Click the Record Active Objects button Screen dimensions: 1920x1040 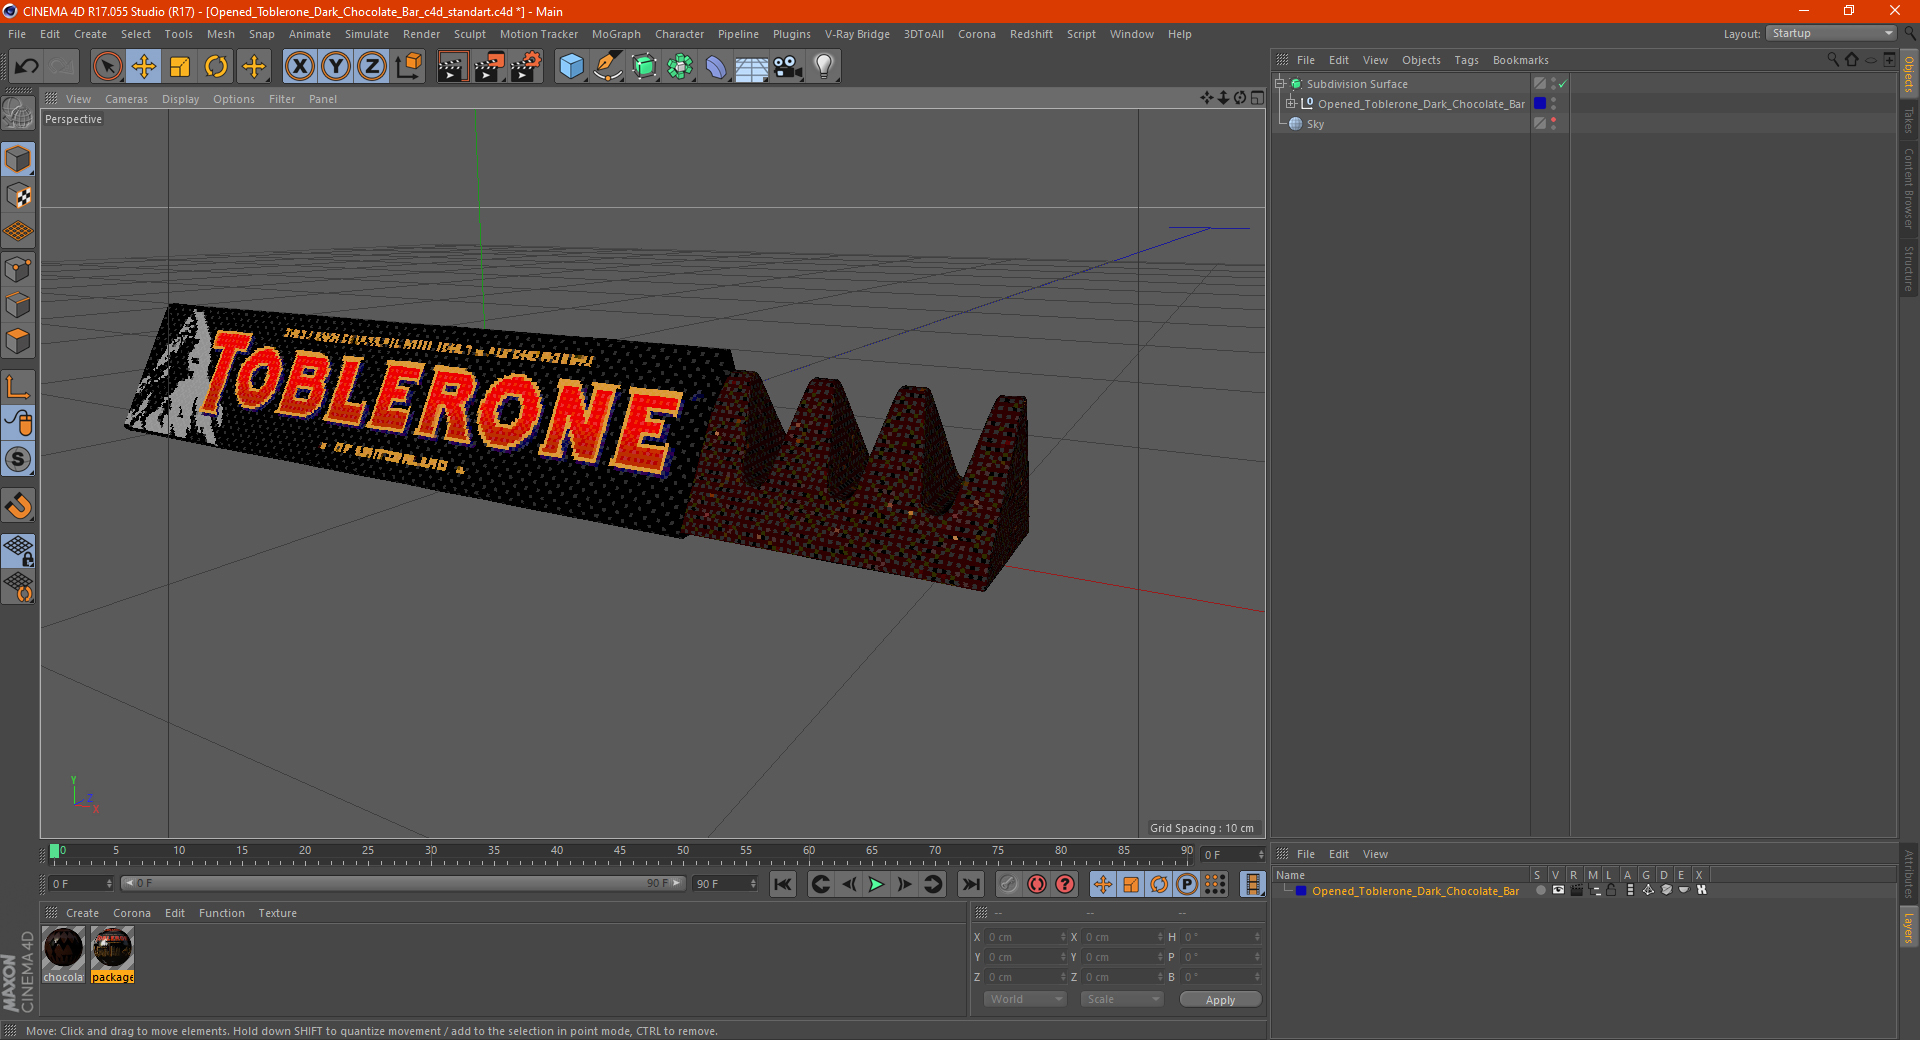(x=1009, y=884)
